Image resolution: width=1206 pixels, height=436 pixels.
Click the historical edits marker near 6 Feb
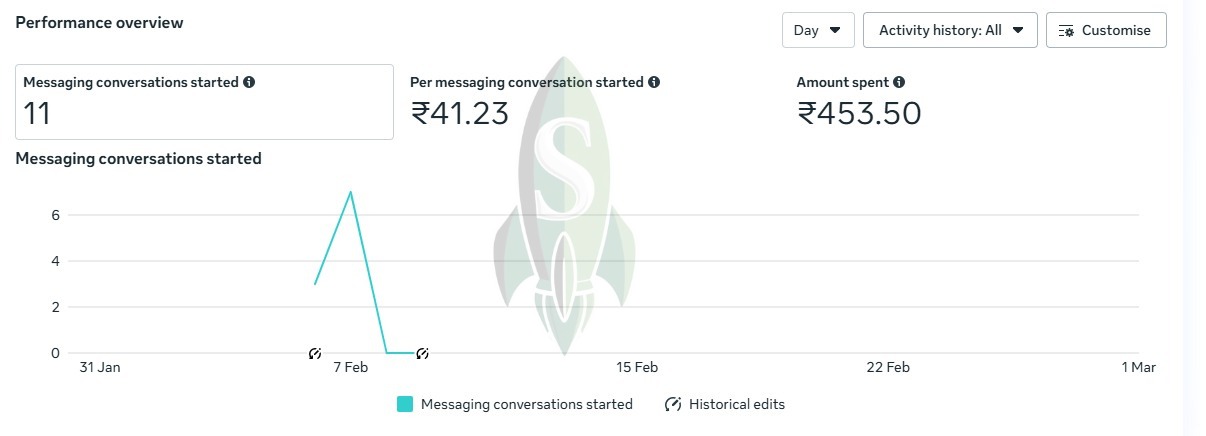[x=315, y=353]
